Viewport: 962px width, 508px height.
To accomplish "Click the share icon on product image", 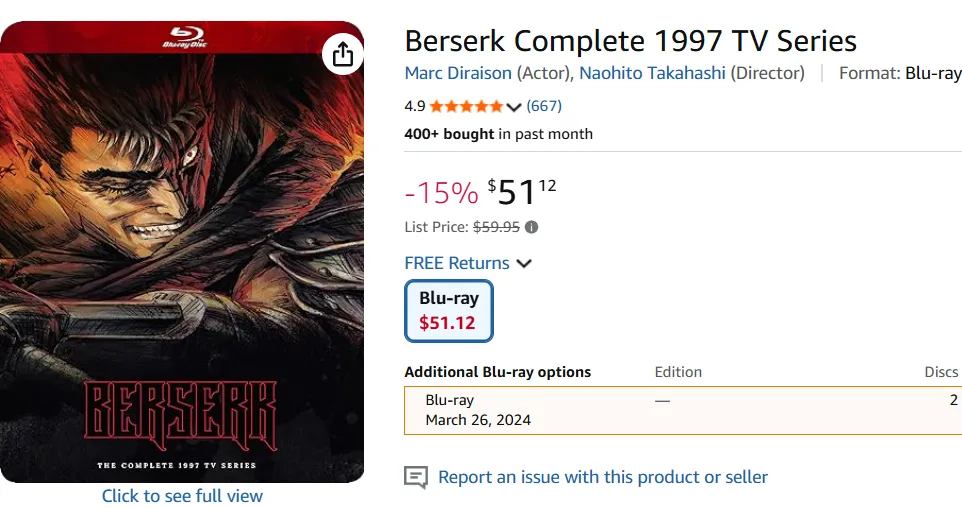I will click(x=342, y=54).
